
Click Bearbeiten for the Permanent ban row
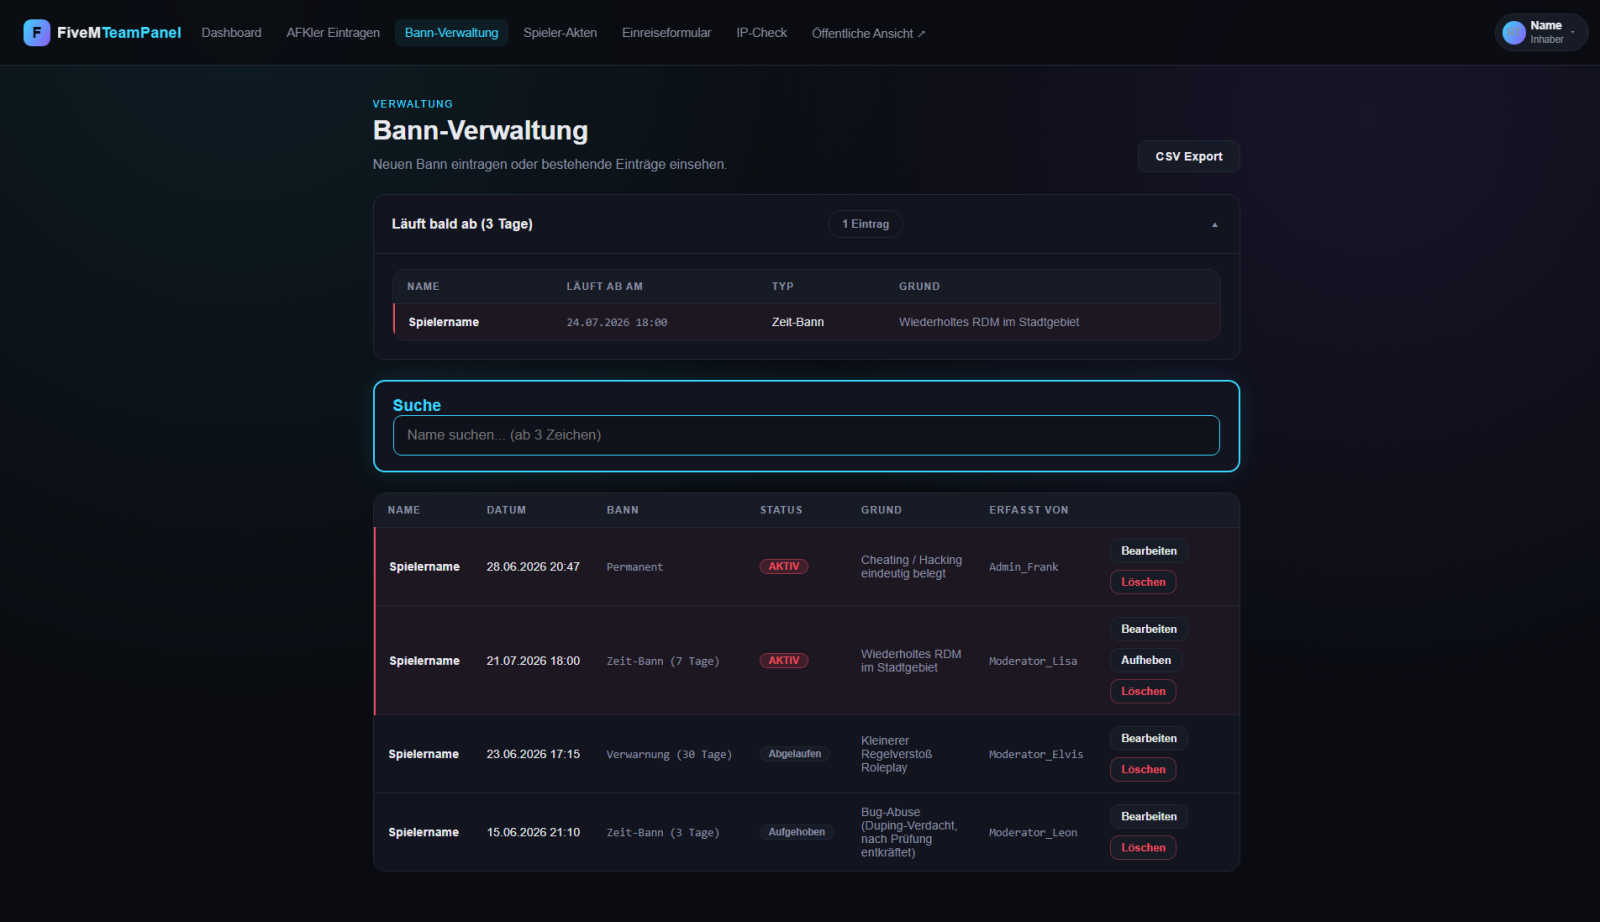(x=1149, y=551)
